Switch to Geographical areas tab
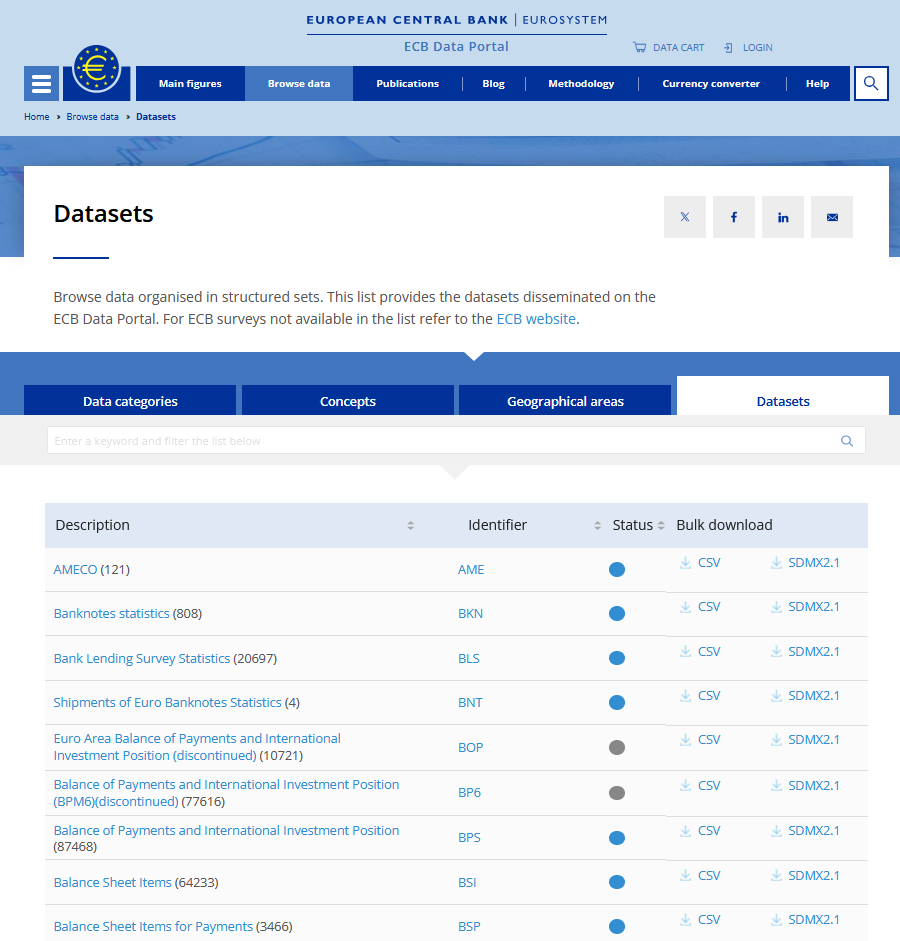Screen dimensions: 900x941 565,401
